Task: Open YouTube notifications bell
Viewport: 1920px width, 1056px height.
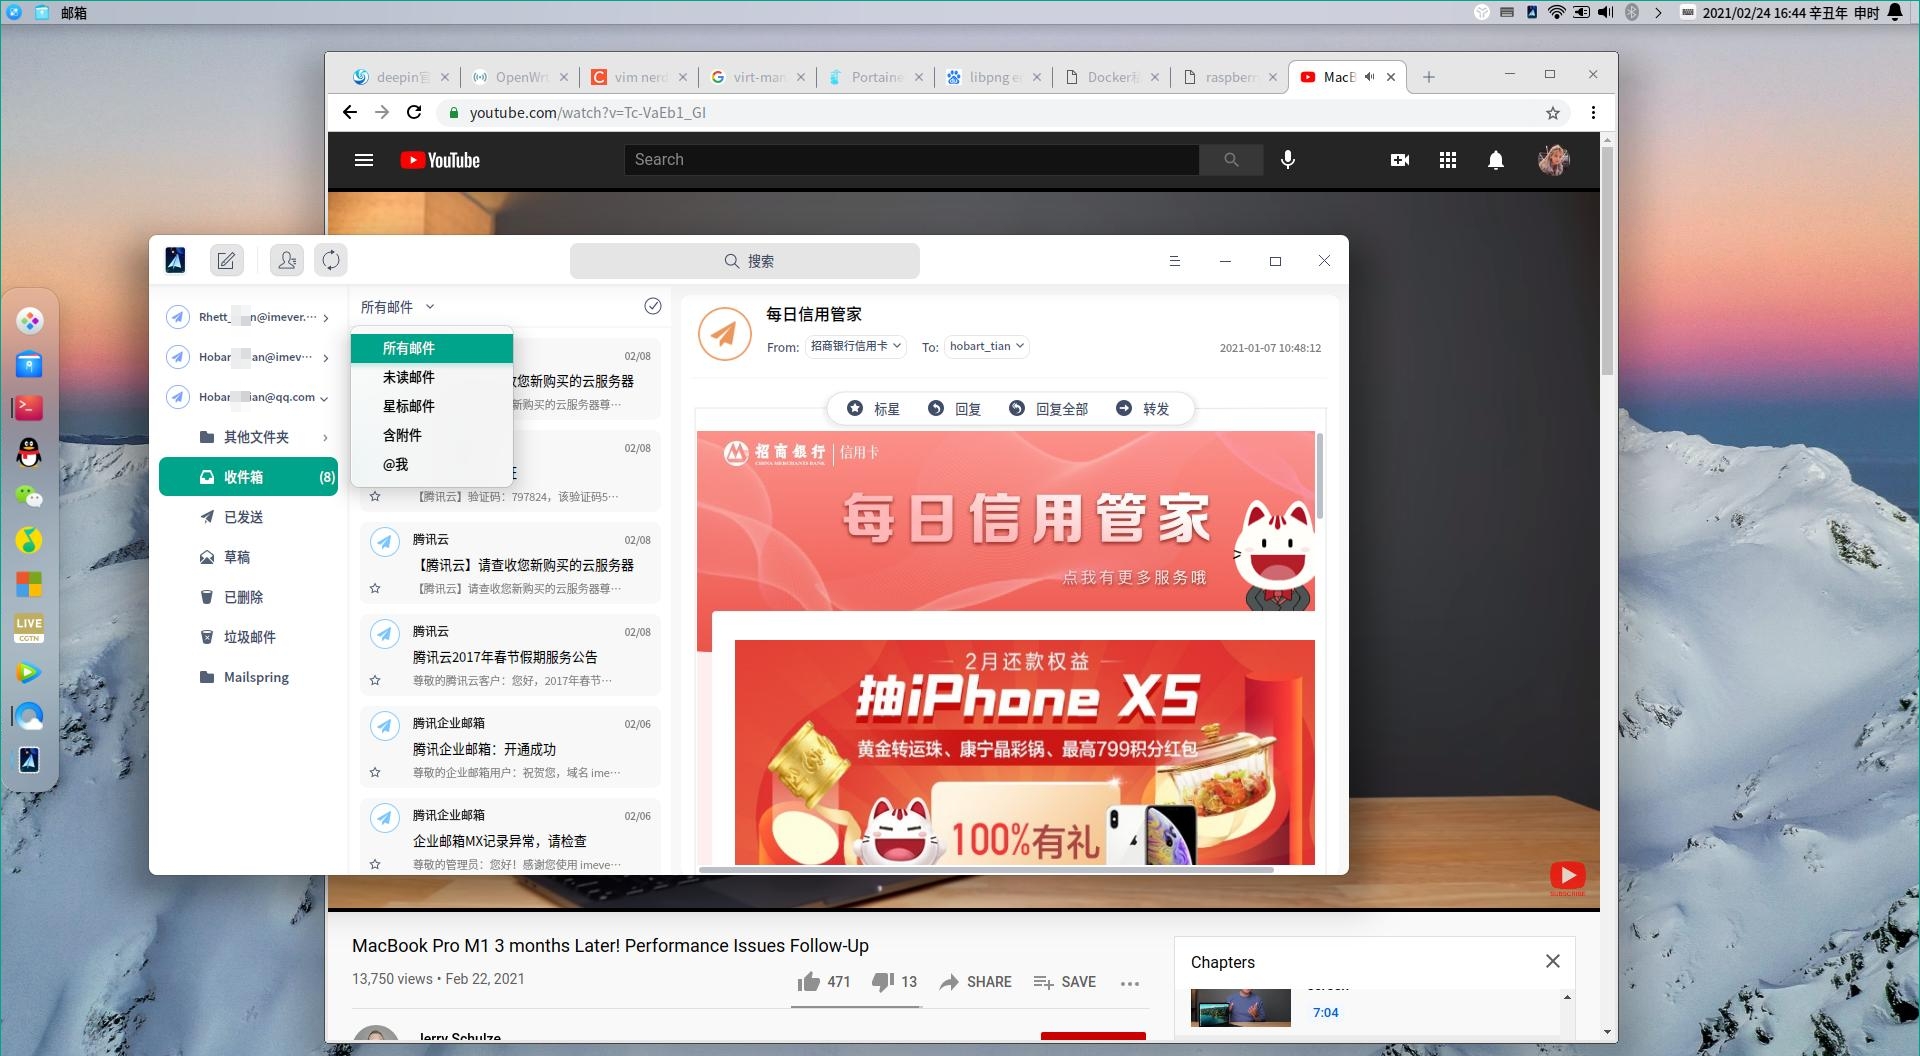Action: [x=1496, y=160]
